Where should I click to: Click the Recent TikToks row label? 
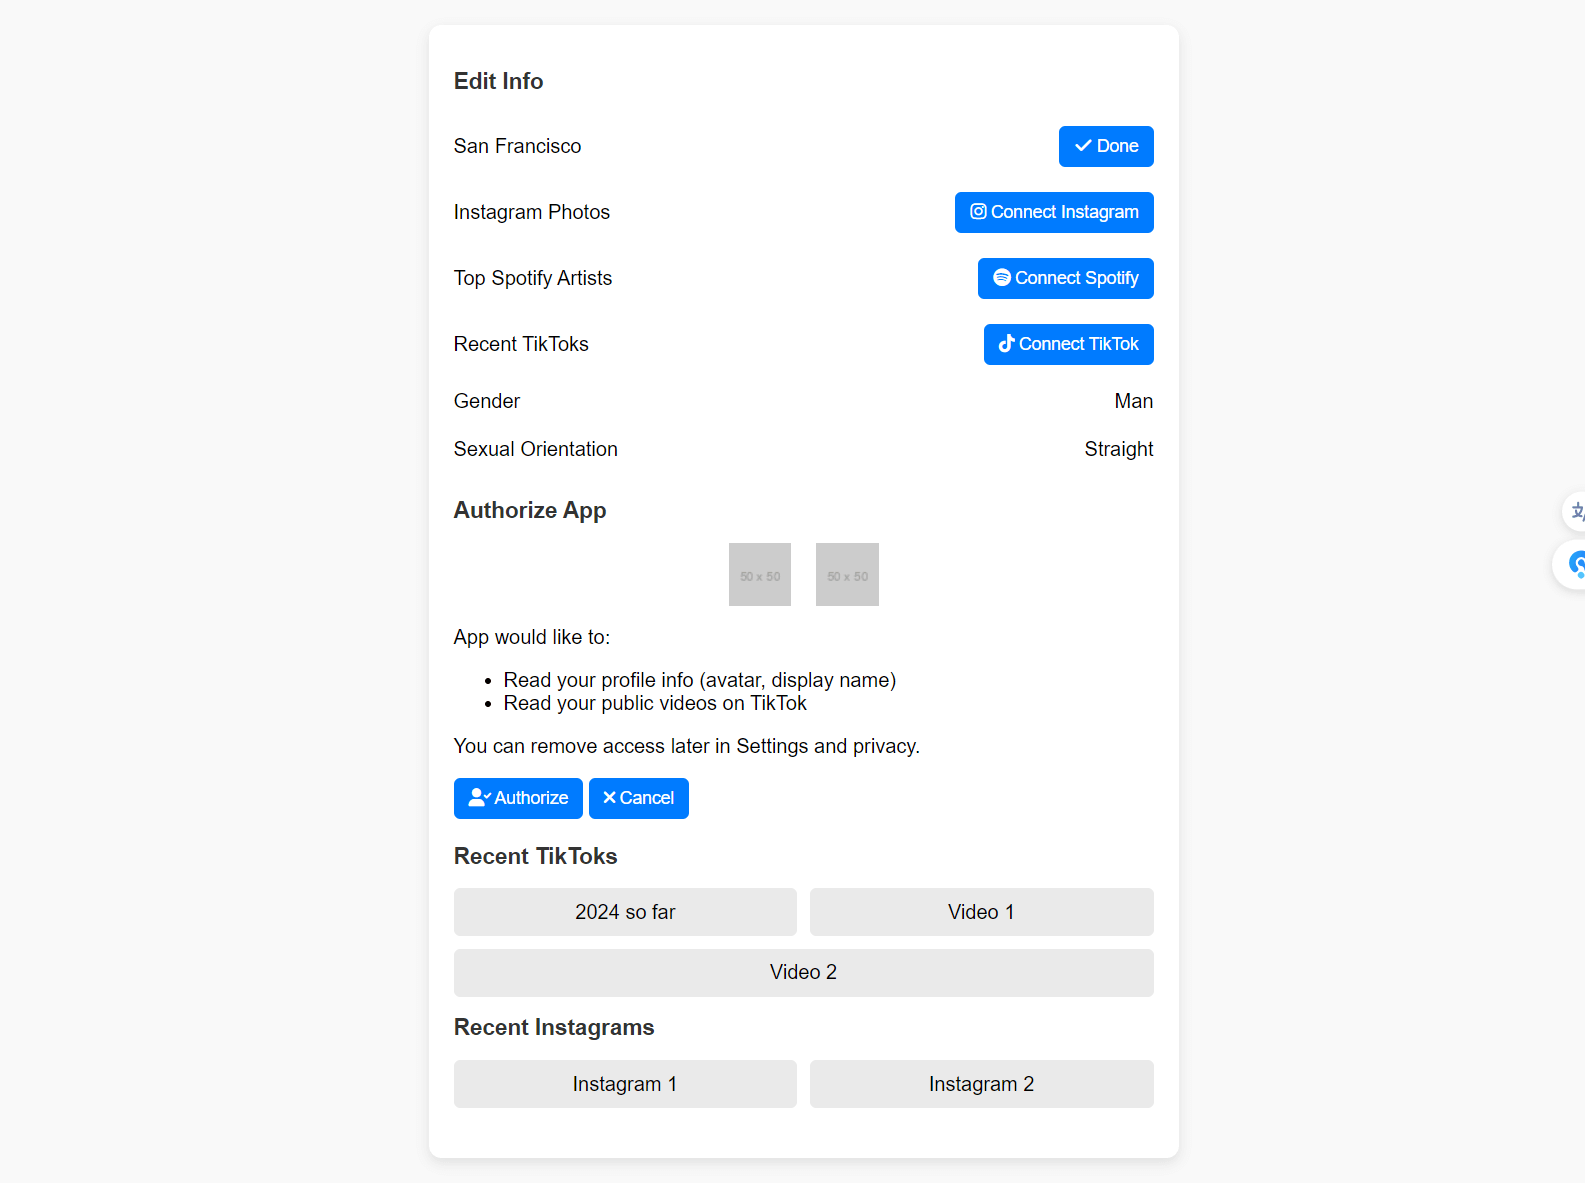[x=521, y=344]
